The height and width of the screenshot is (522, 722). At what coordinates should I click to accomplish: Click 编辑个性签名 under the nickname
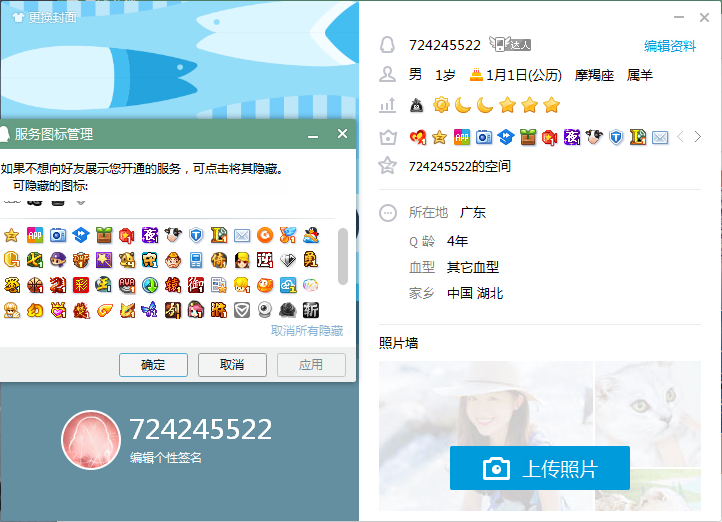(x=165, y=458)
